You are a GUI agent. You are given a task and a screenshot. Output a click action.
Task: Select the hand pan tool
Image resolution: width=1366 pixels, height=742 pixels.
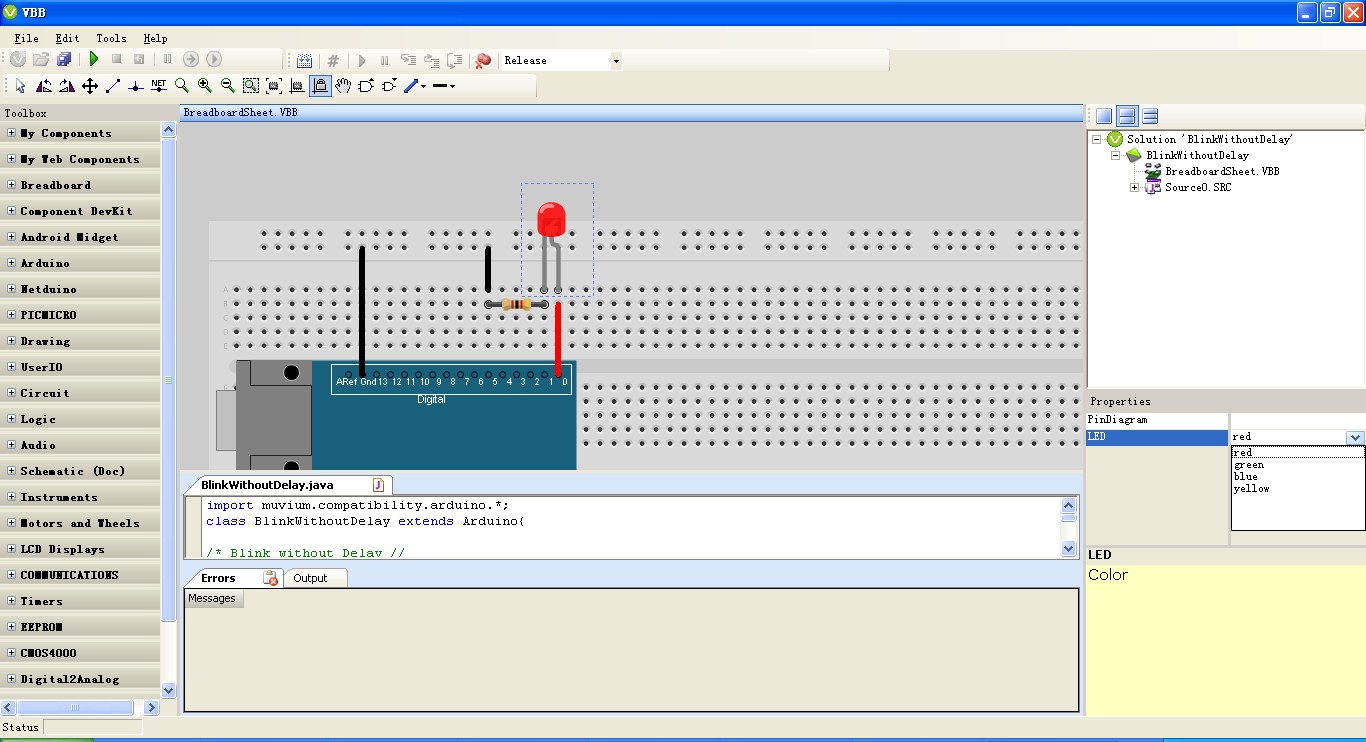pos(343,87)
